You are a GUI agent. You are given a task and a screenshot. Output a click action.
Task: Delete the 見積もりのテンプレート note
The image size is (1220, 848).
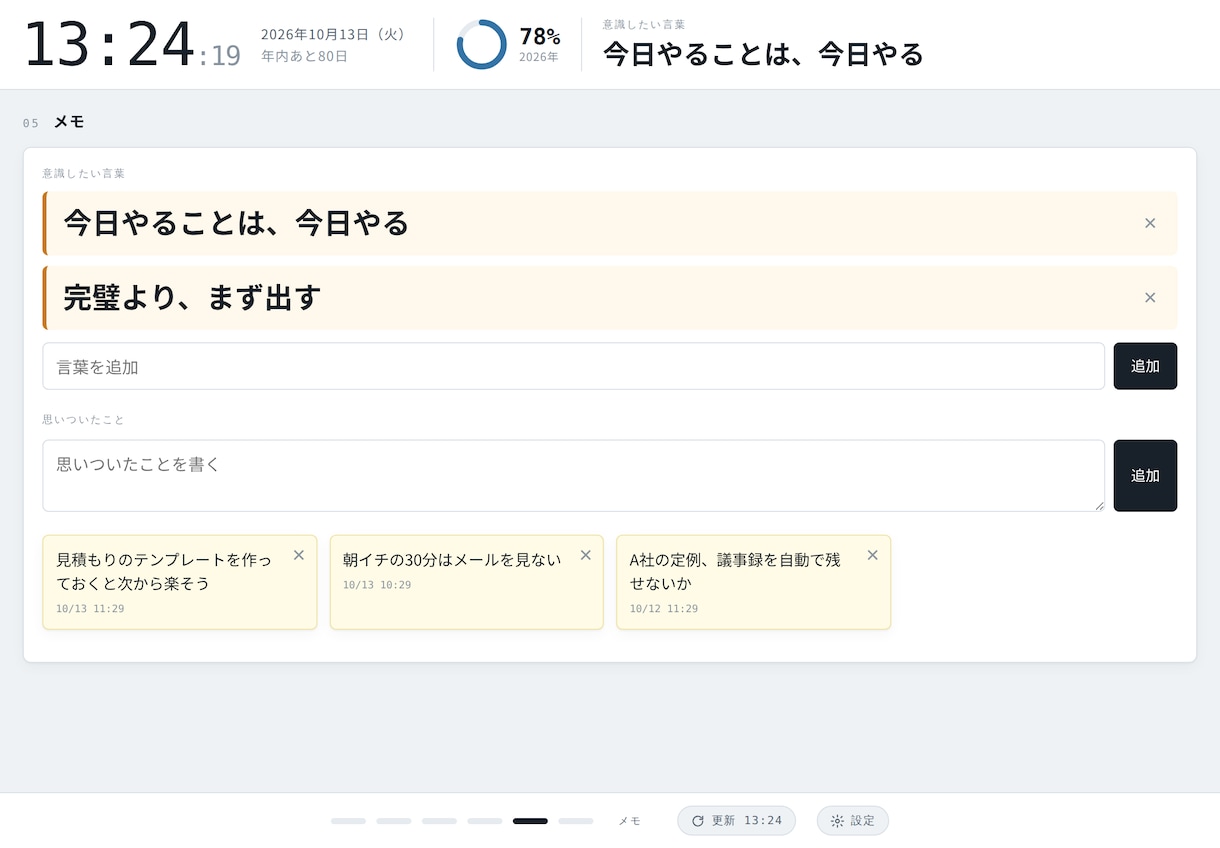click(299, 555)
